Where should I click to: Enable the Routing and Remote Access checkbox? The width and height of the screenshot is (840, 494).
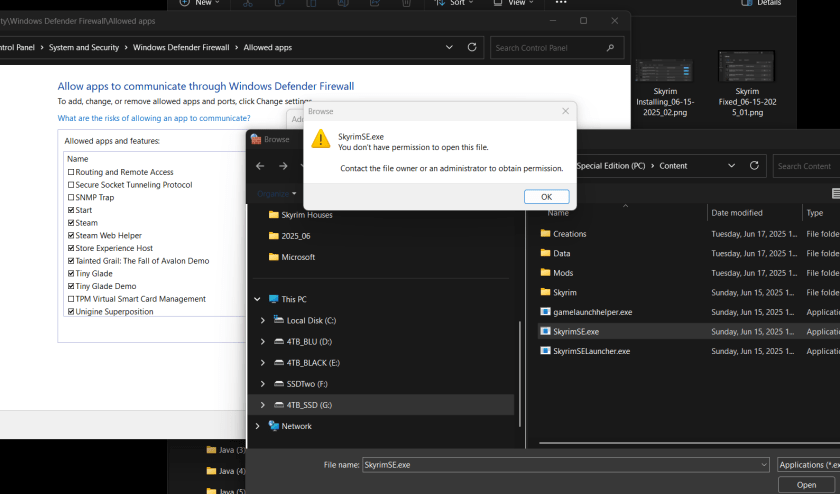71,172
